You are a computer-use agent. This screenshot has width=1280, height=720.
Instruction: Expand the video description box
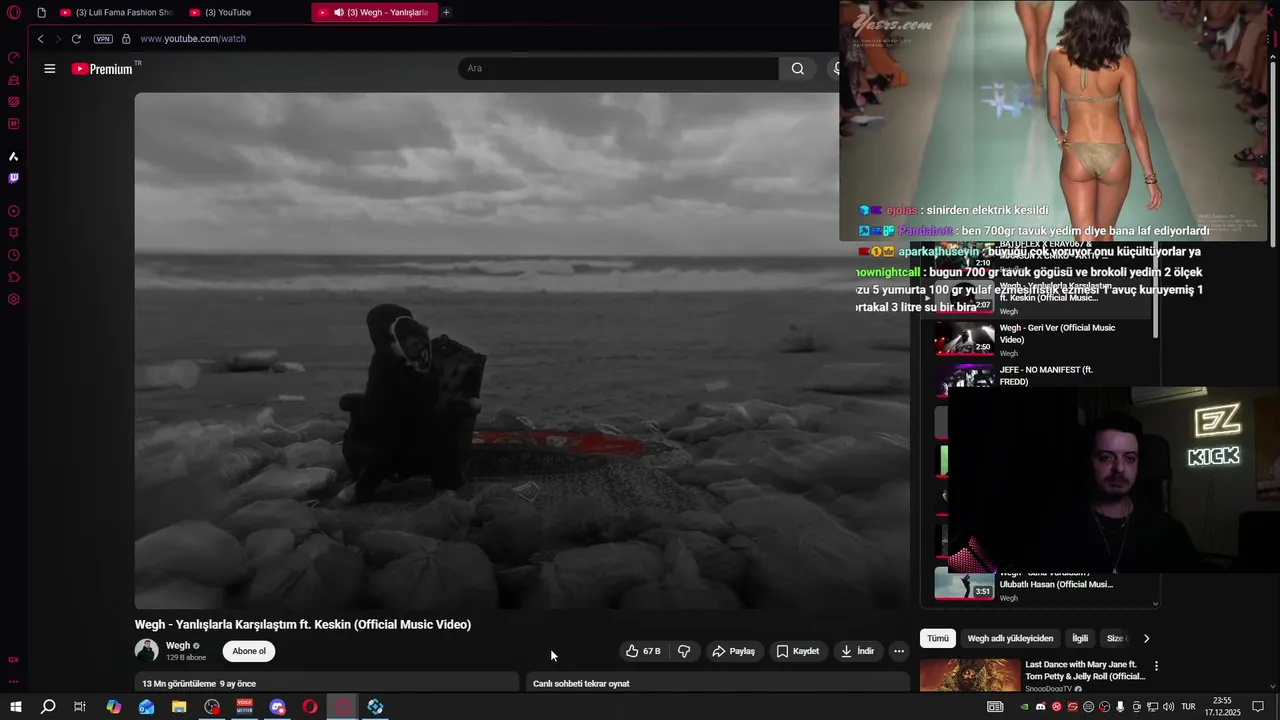(x=325, y=683)
